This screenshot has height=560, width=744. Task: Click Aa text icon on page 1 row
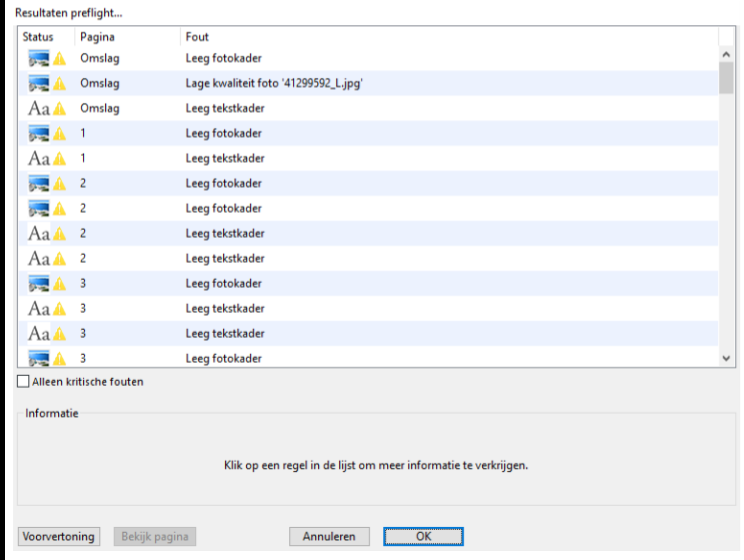pyautogui.click(x=39, y=159)
